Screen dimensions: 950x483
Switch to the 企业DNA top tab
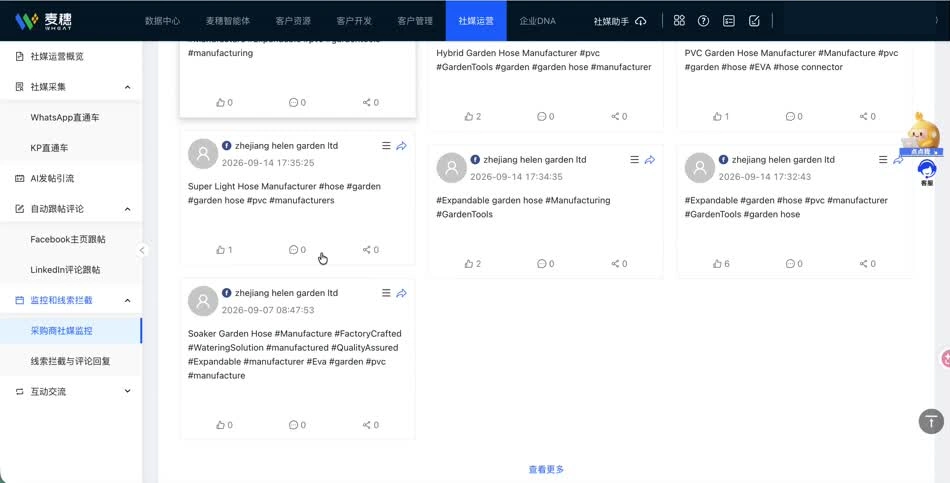[x=537, y=21]
